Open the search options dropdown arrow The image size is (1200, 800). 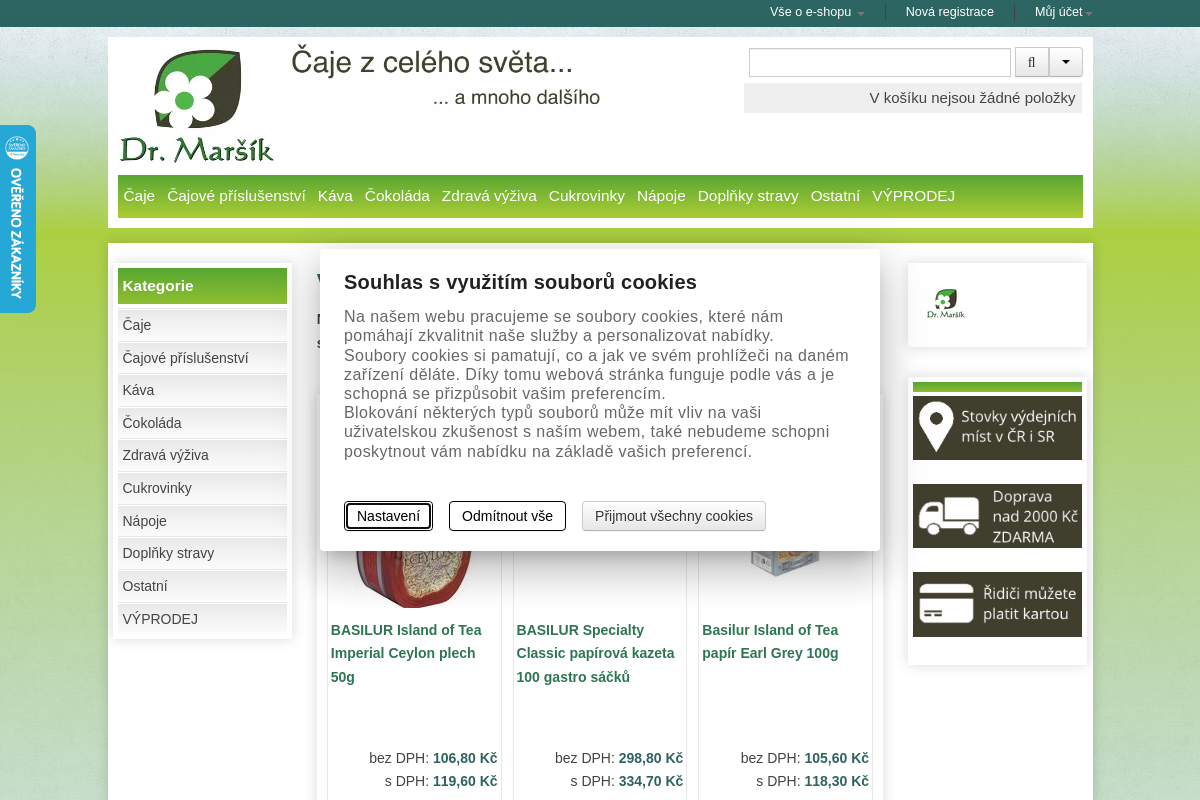tap(1065, 62)
